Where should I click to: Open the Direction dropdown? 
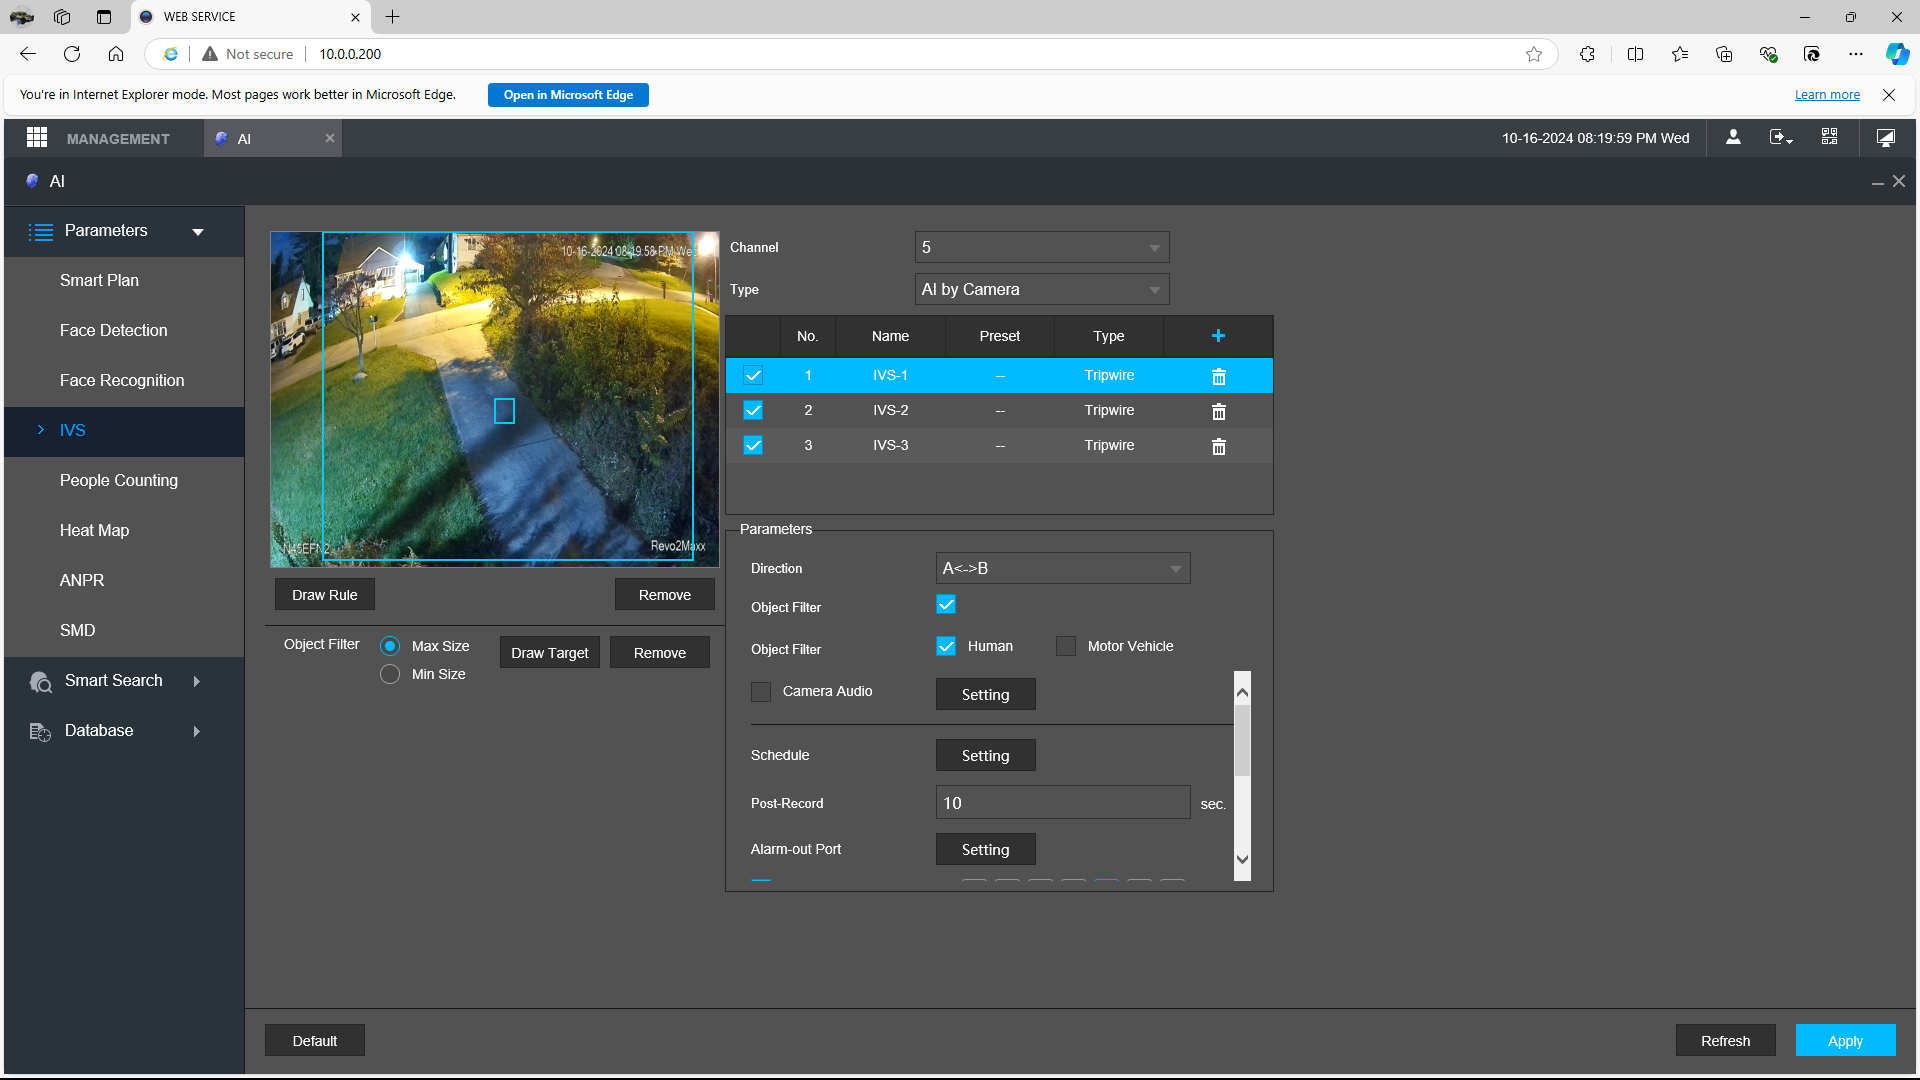1063,568
